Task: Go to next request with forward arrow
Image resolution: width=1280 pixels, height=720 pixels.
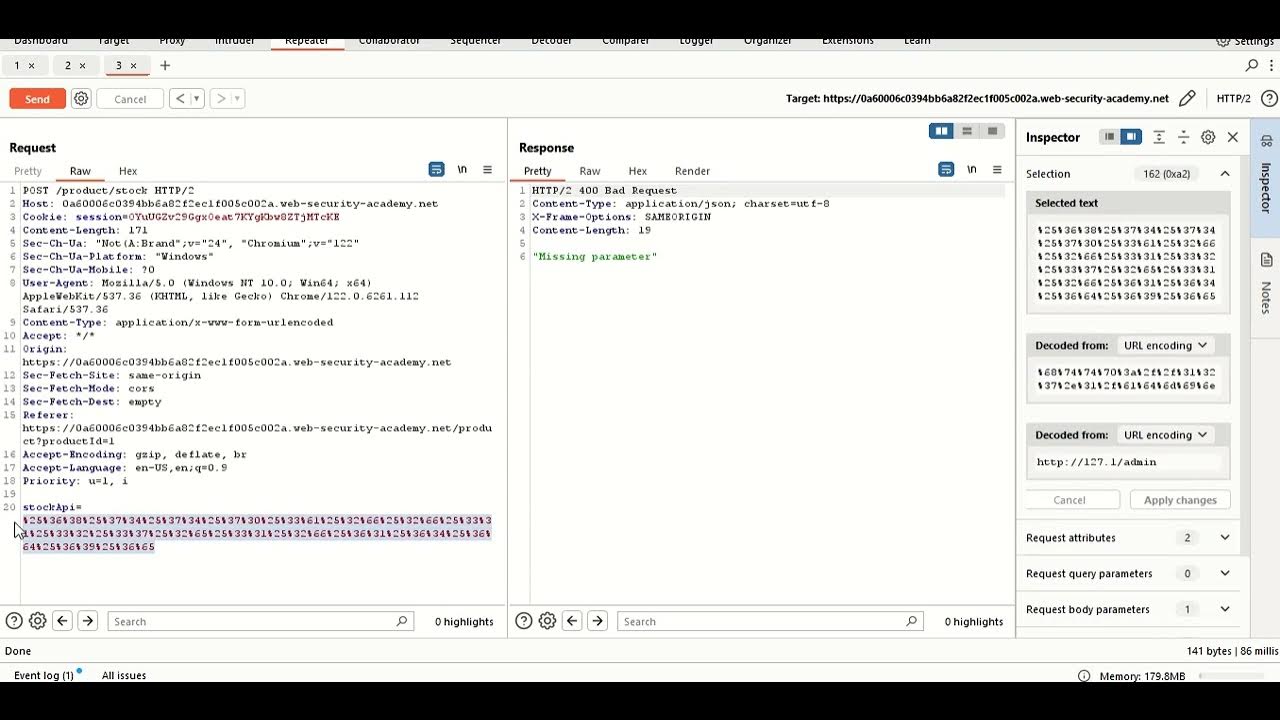Action: pyautogui.click(x=221, y=99)
